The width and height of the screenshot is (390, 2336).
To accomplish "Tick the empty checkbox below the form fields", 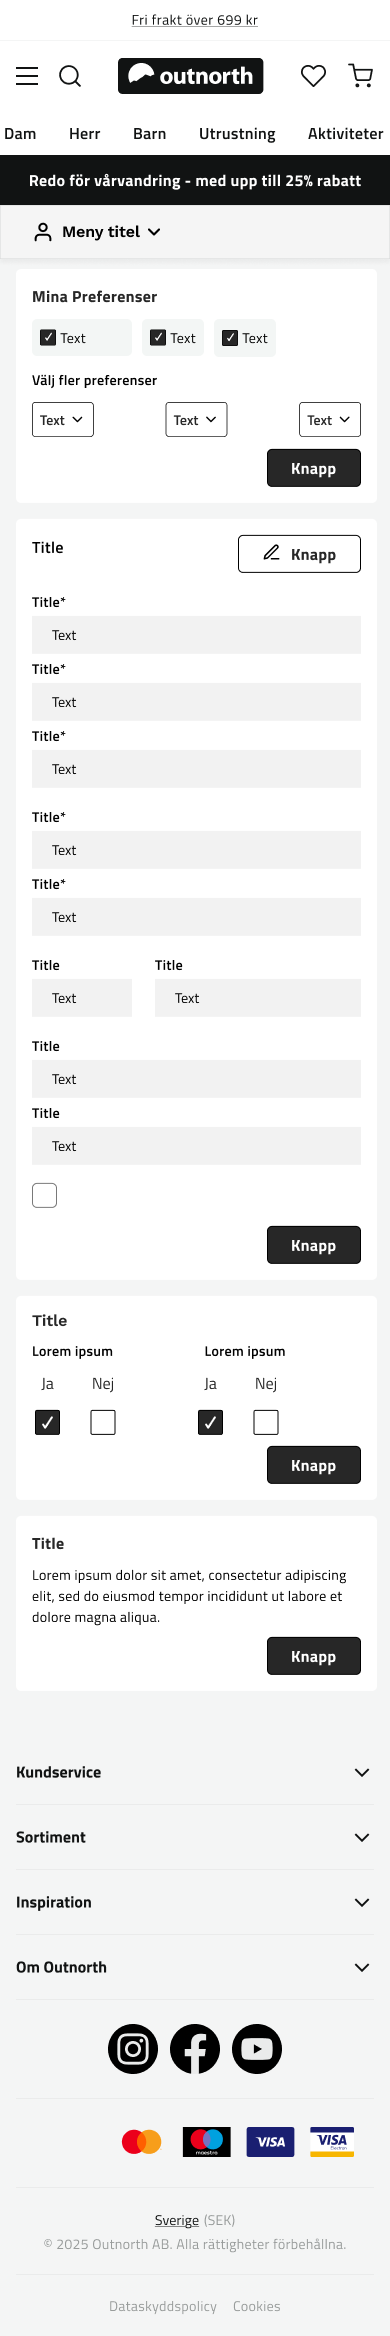I will [x=44, y=1195].
